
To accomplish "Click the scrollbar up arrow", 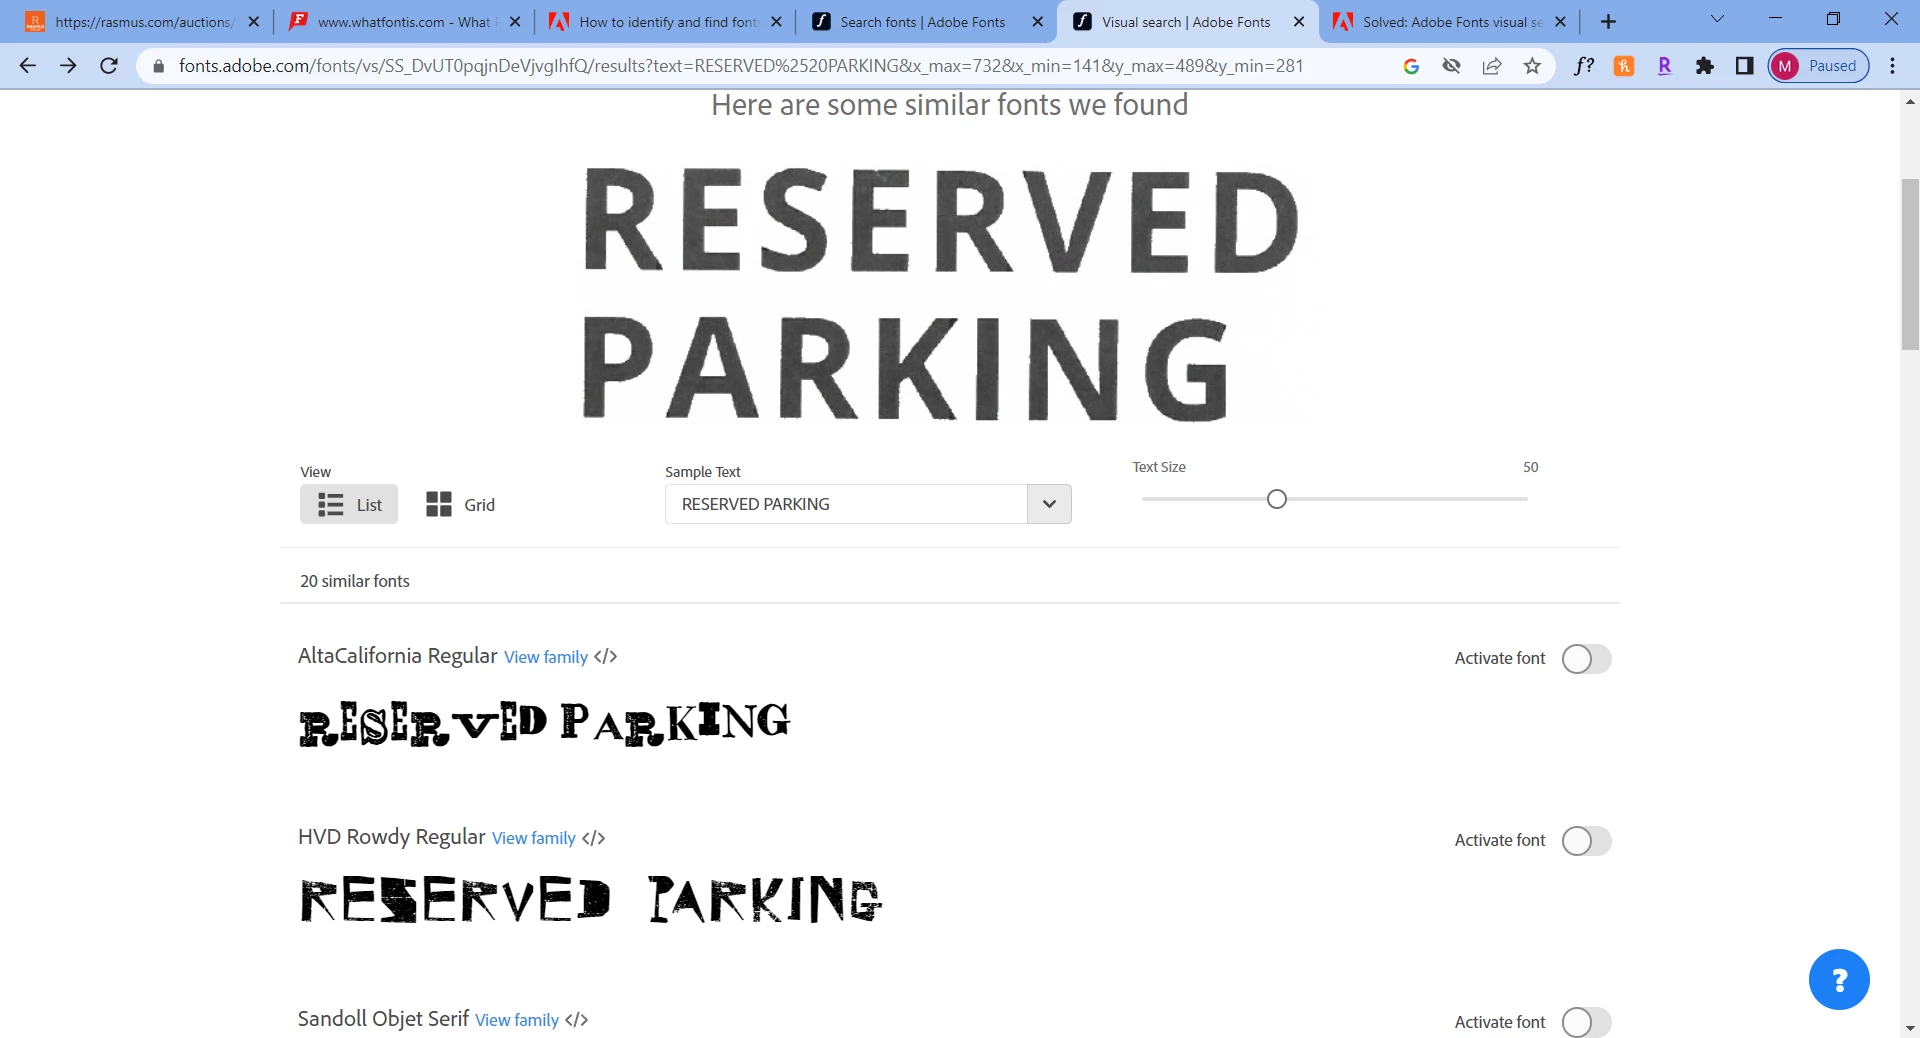I will (x=1910, y=101).
